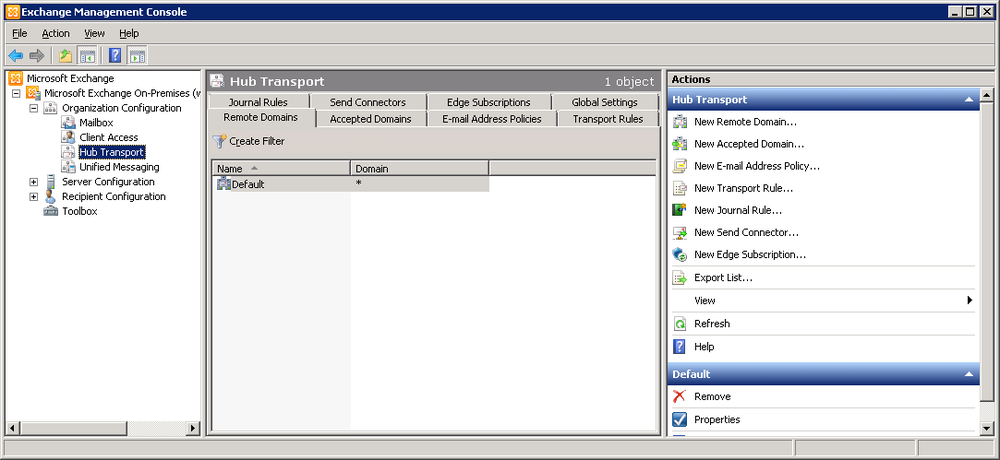Click the blue Help toolbar icon
This screenshot has height=460, width=1000.
coord(115,56)
